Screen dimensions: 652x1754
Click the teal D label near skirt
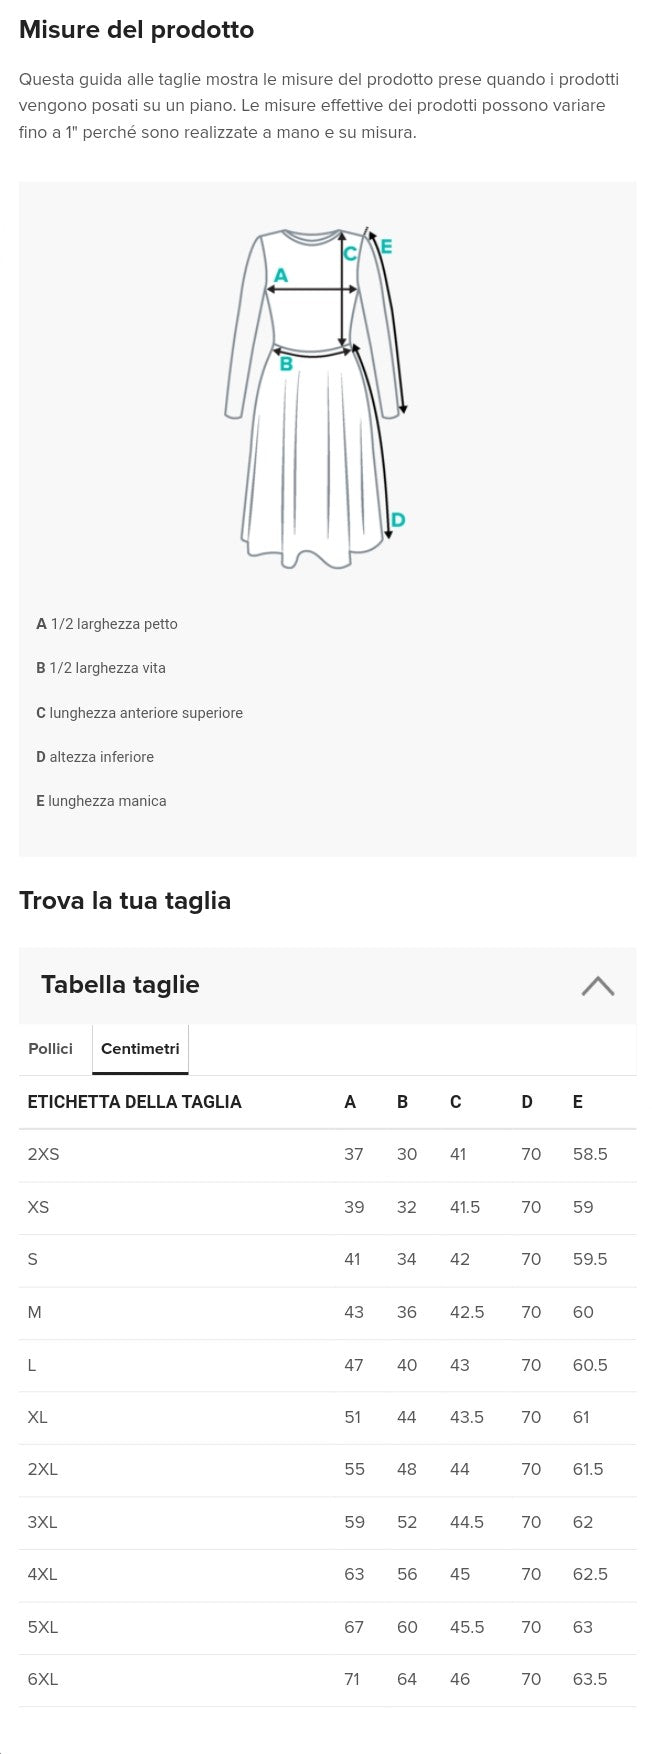coord(397,519)
